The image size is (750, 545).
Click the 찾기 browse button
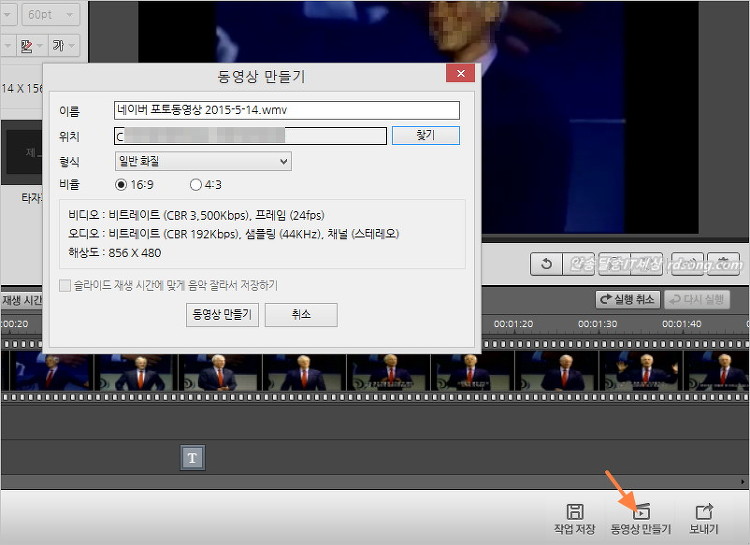click(x=426, y=135)
